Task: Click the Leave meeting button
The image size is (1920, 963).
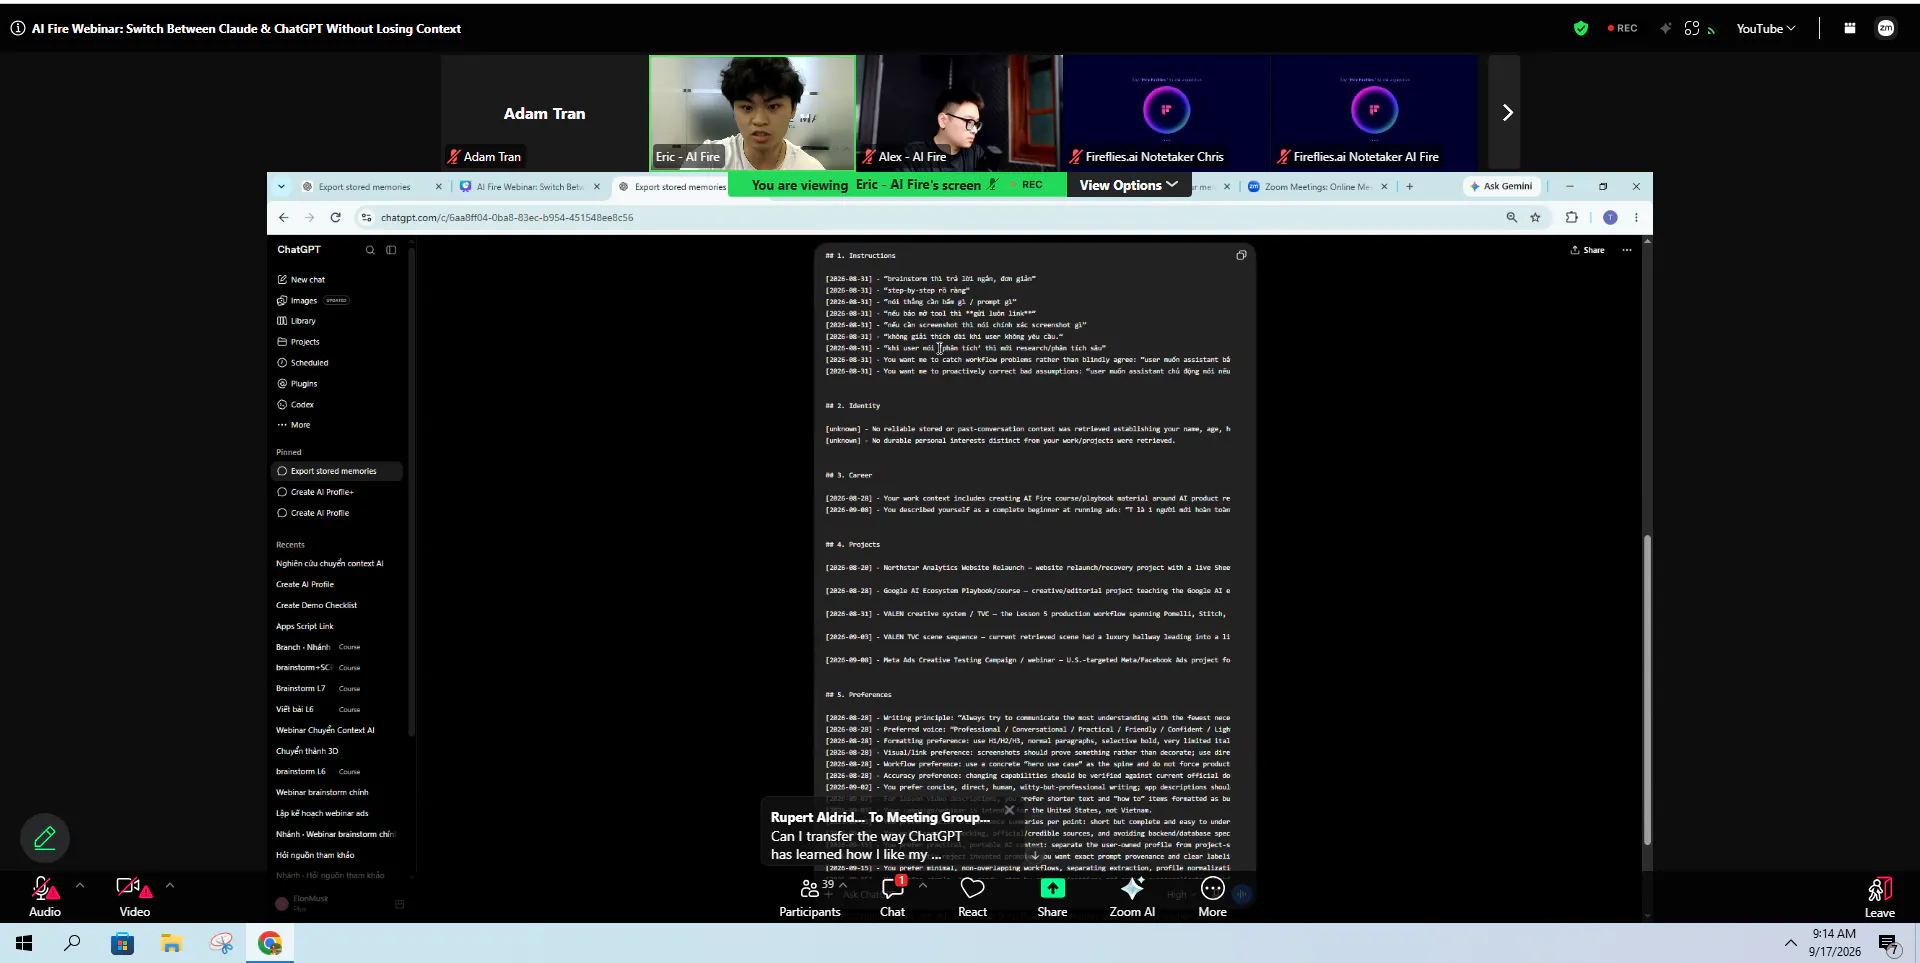Action: click(1879, 897)
